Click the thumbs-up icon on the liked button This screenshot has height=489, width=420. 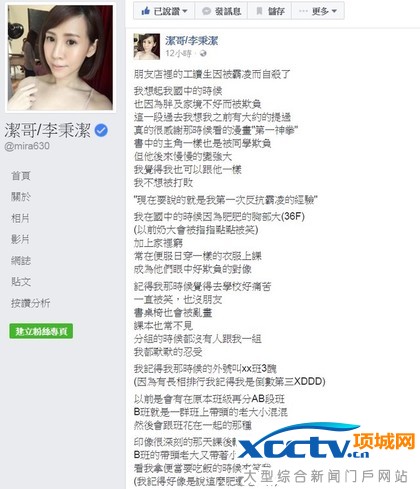pyautogui.click(x=145, y=11)
